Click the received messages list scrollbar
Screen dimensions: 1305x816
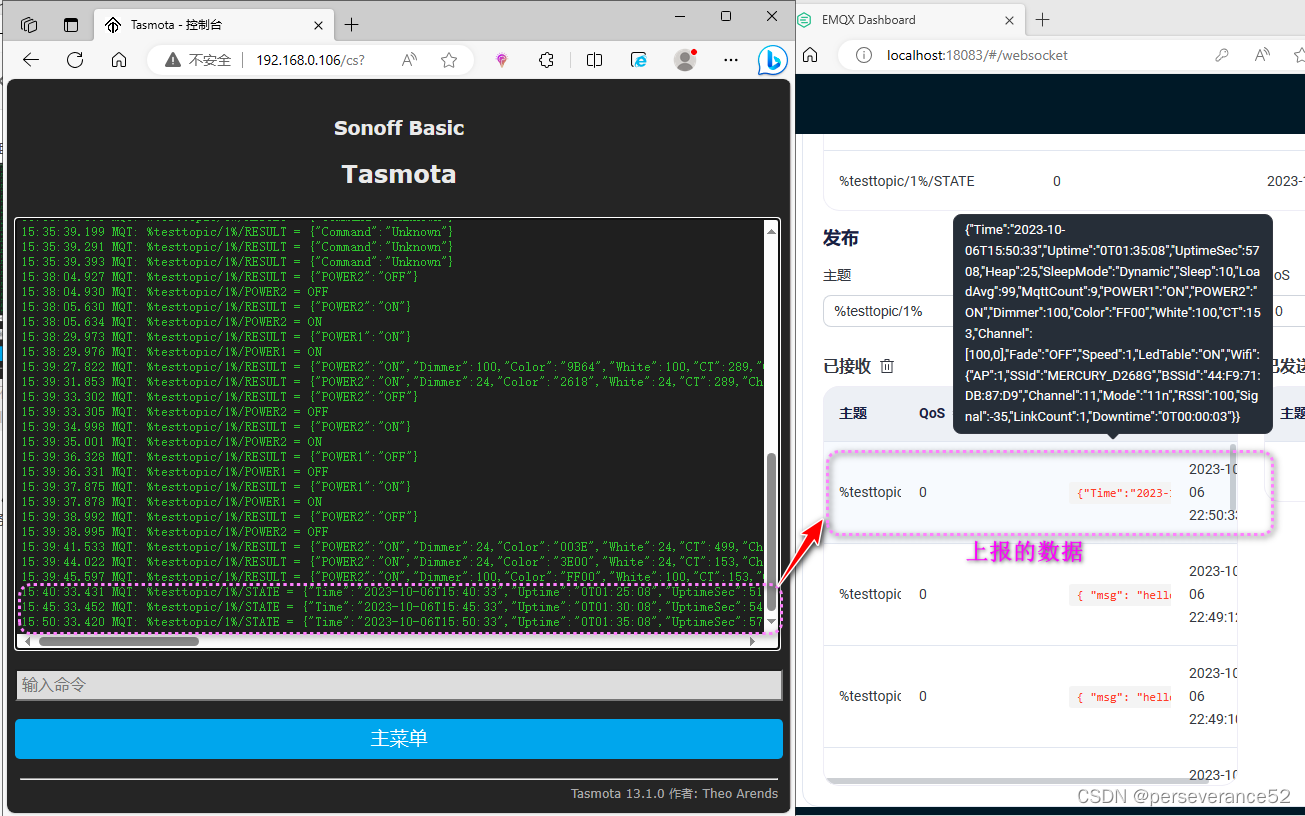(x=1233, y=477)
